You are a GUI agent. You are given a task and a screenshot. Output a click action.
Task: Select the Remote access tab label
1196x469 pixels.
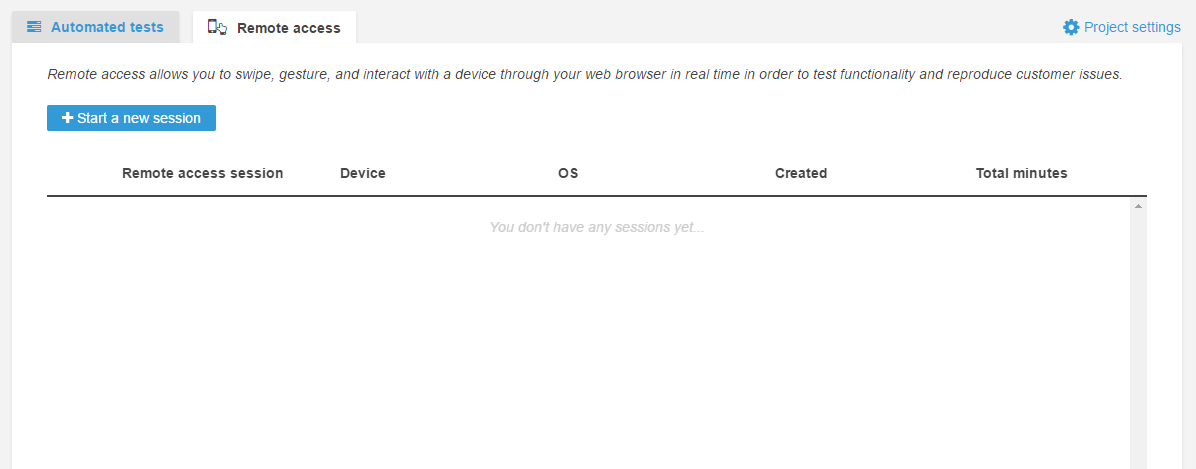pyautogui.click(x=288, y=28)
